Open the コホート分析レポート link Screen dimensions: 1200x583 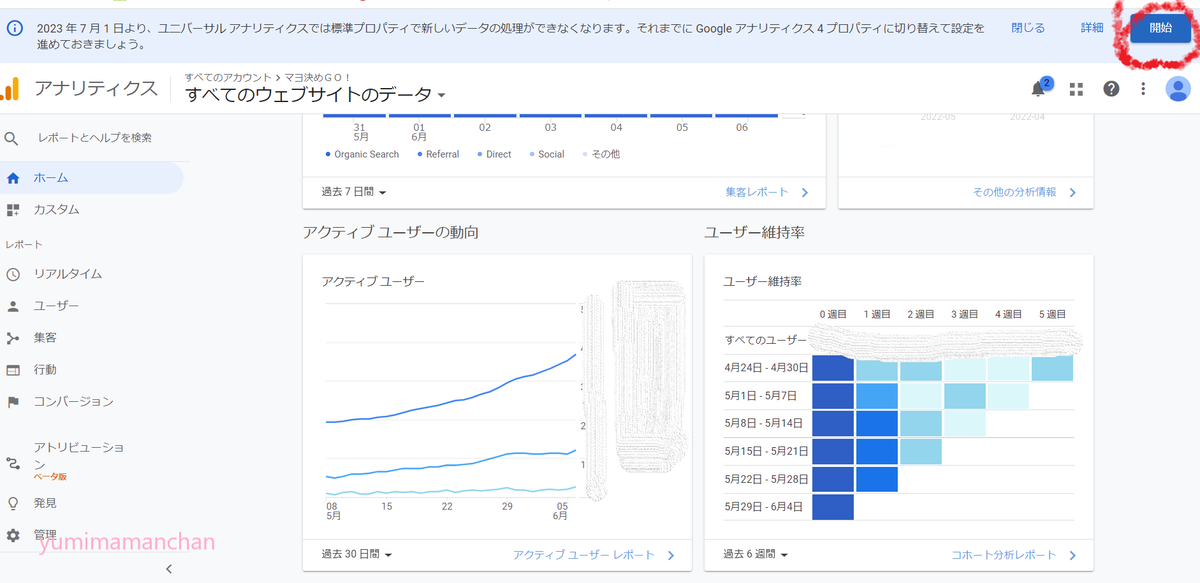(1015, 555)
